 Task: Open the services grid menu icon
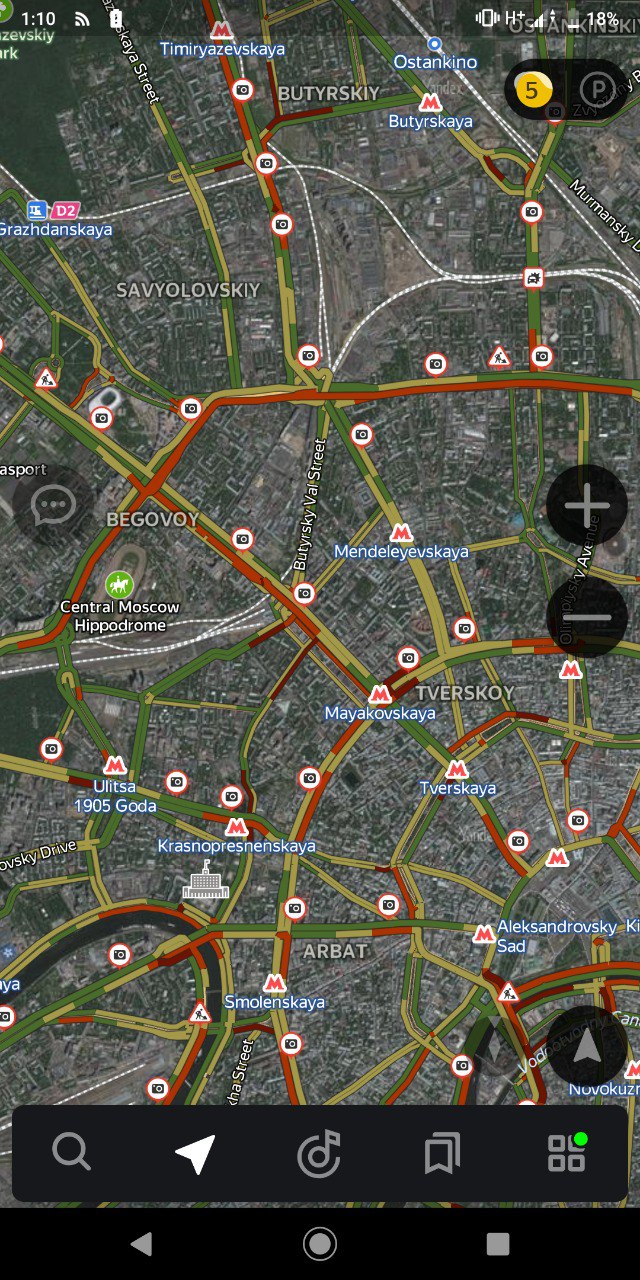click(x=567, y=1152)
